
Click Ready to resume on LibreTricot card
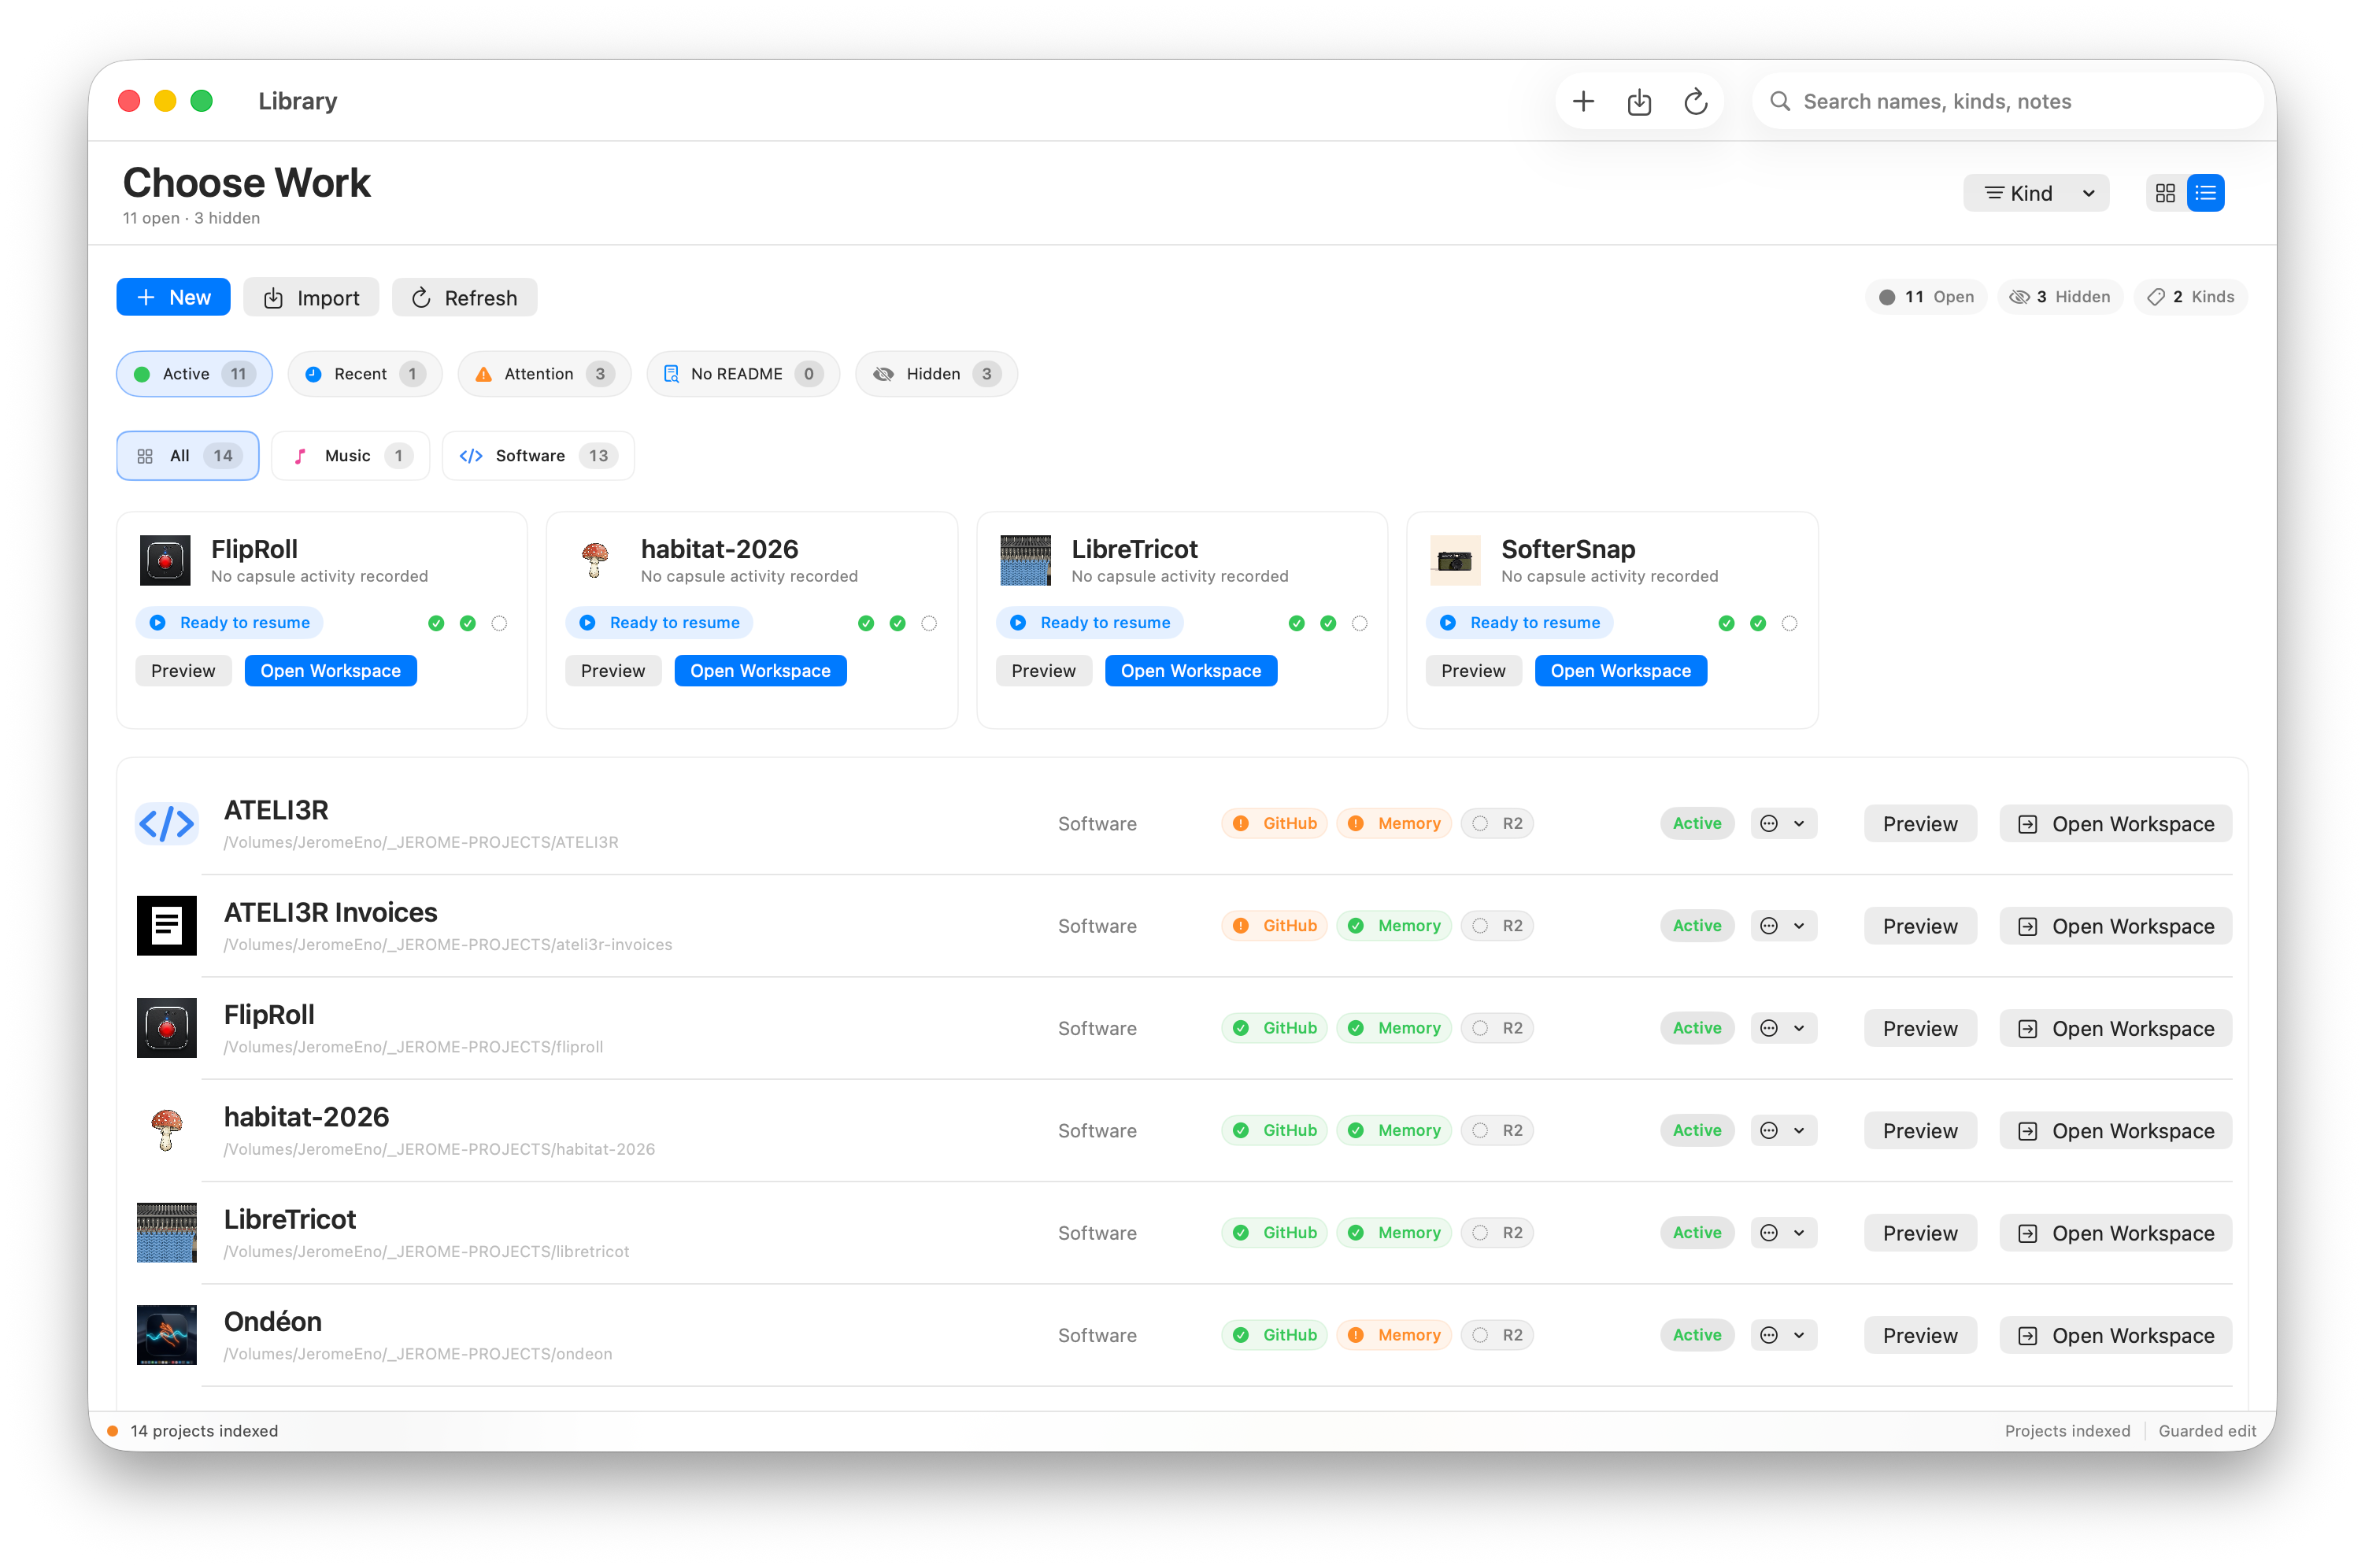pos(1090,623)
